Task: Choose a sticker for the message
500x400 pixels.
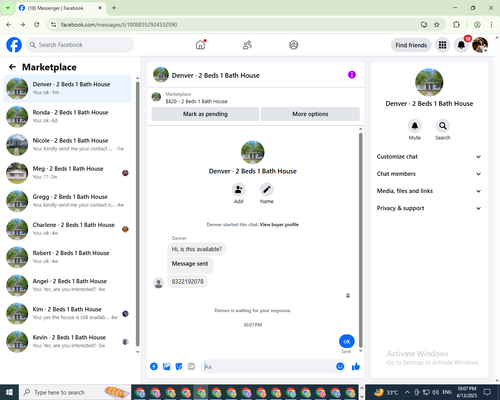Action: pos(179,367)
